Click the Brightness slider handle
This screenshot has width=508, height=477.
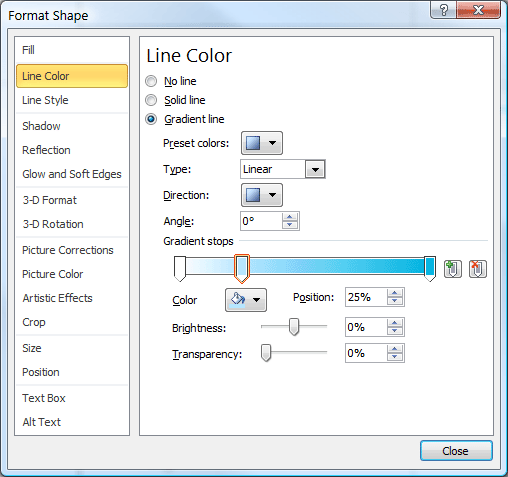[294, 327]
